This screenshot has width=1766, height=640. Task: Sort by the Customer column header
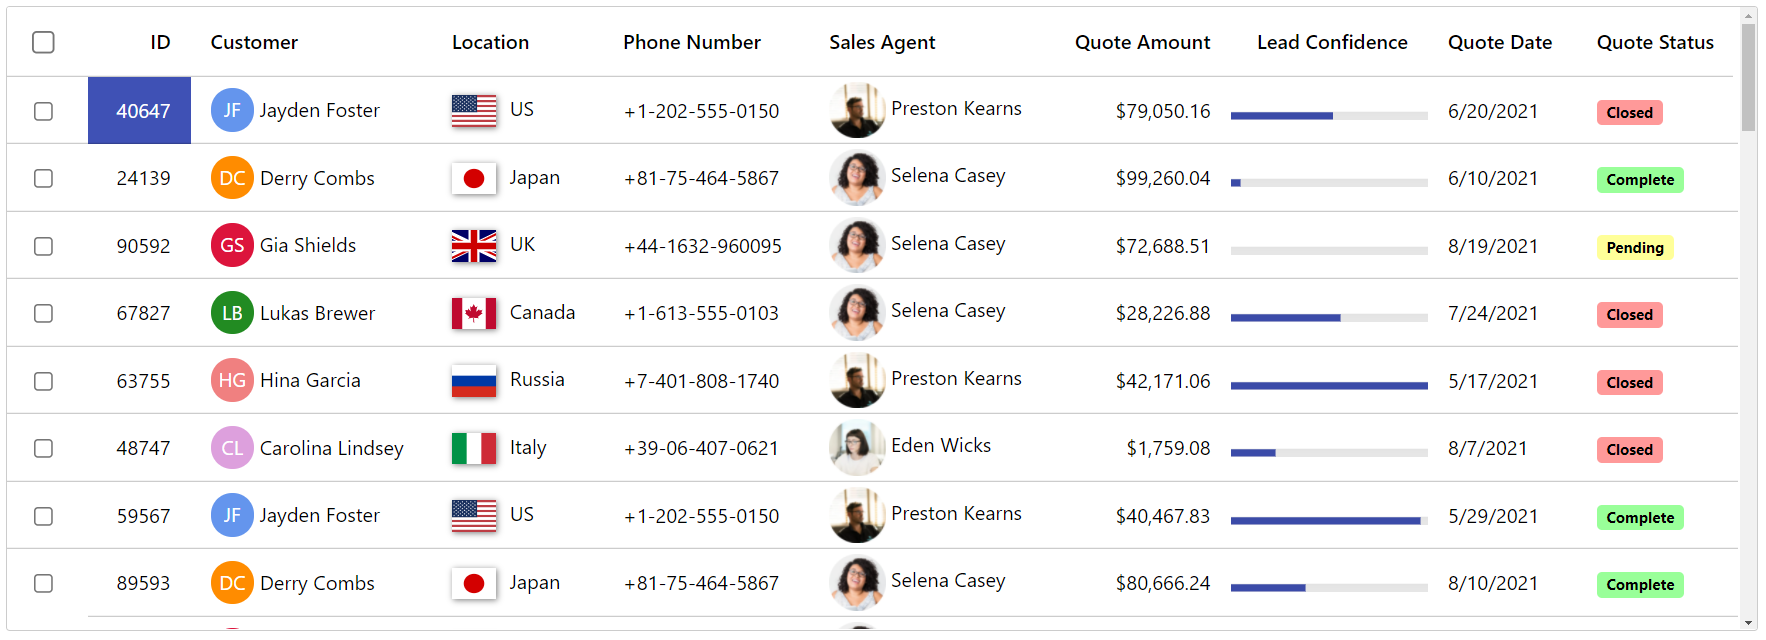tap(254, 42)
